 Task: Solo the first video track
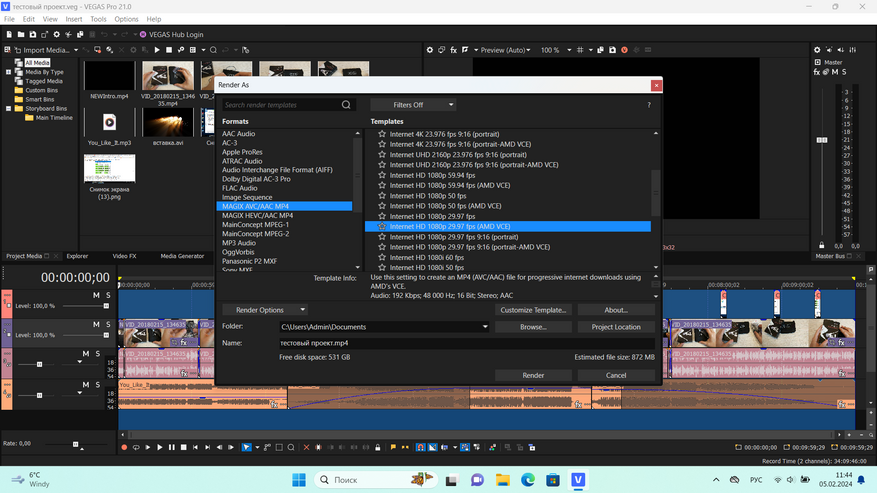(x=108, y=296)
